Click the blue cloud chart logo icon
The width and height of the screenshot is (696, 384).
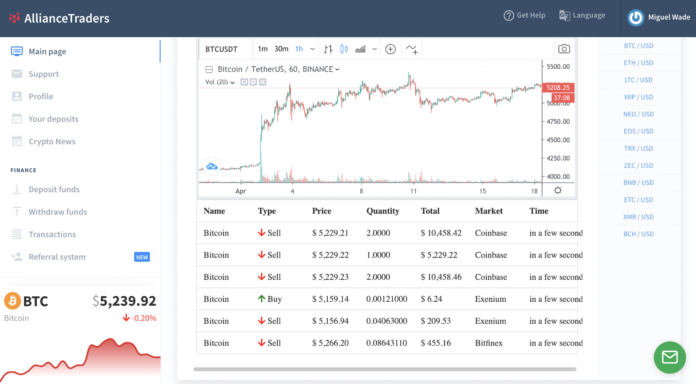click(212, 166)
